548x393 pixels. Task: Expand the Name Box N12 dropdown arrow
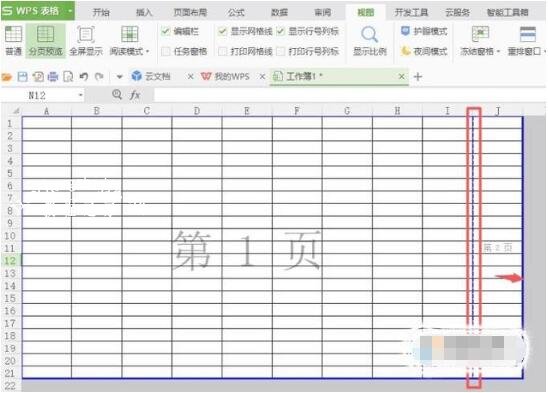80,95
